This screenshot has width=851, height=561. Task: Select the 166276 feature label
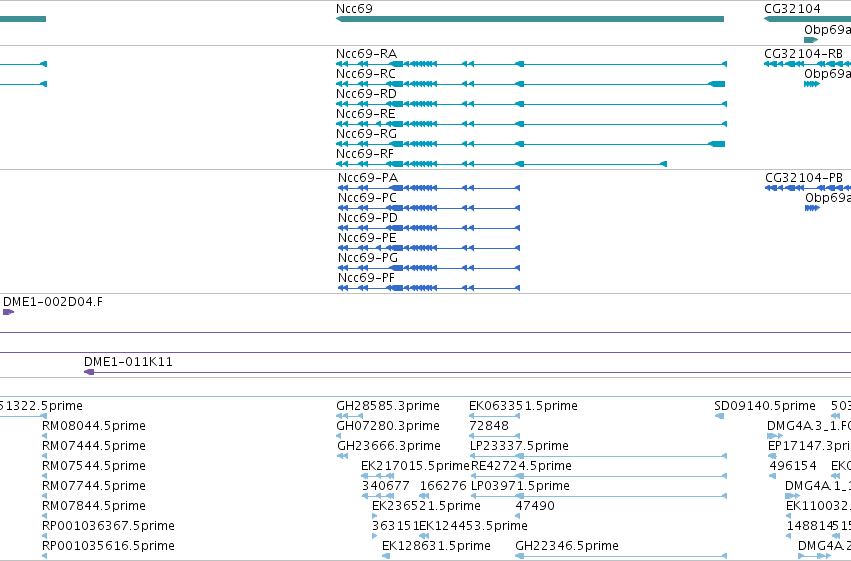[x=443, y=486]
